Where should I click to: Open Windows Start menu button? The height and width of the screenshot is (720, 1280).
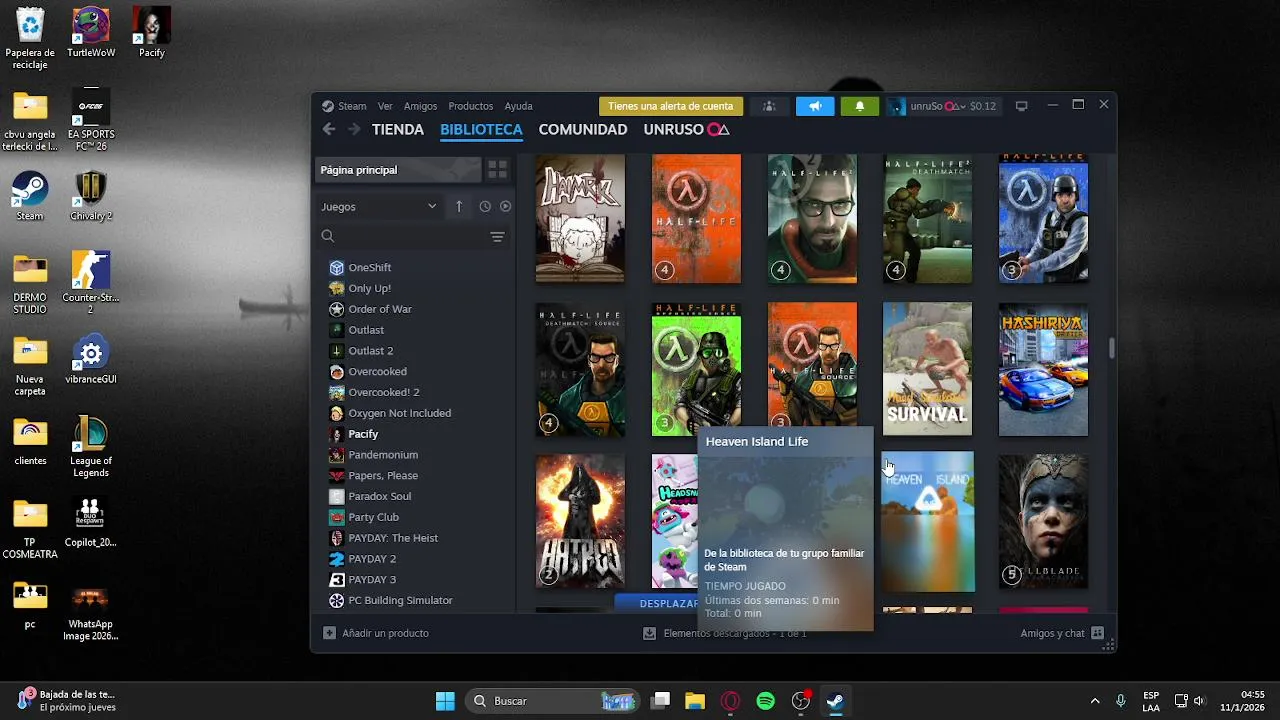pos(445,701)
